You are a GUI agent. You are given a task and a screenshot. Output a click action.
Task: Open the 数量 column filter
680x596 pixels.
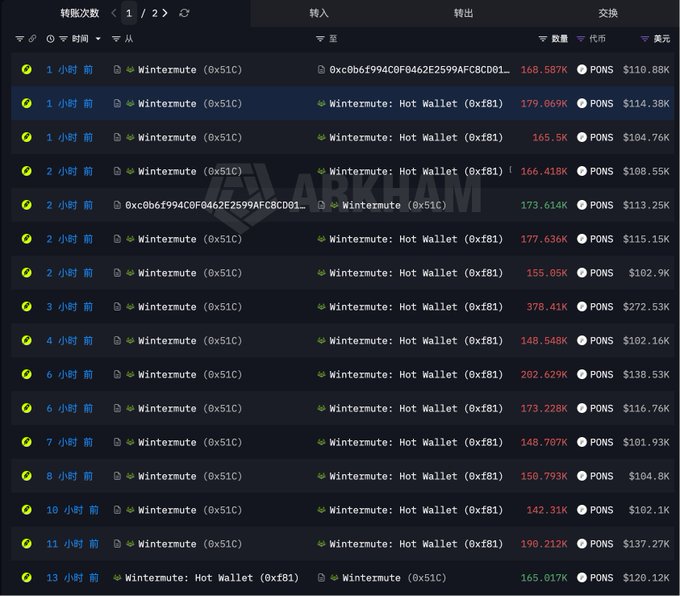(543, 39)
